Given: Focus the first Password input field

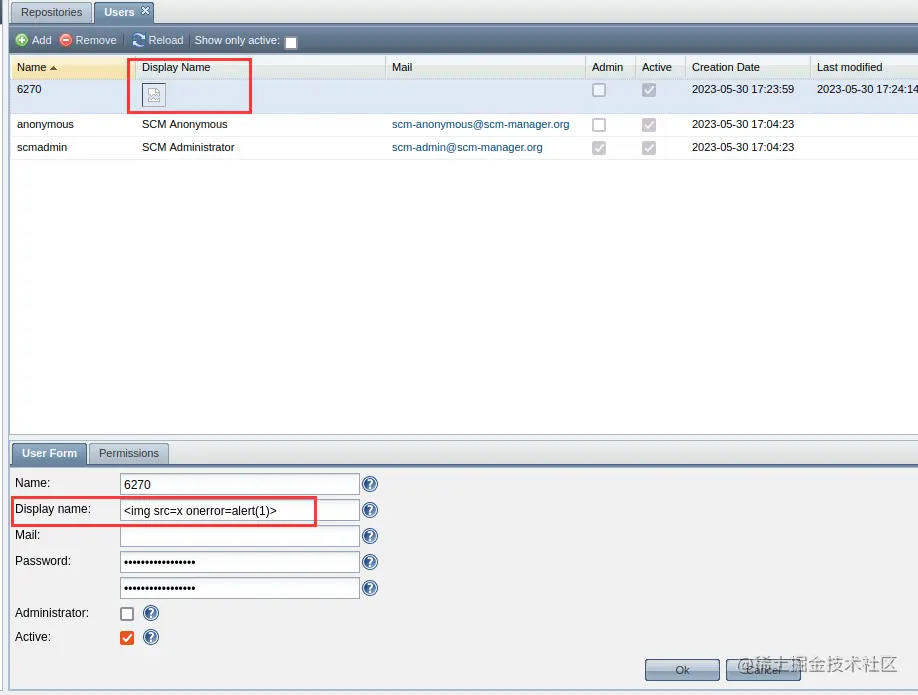Looking at the screenshot, I should coord(239,562).
